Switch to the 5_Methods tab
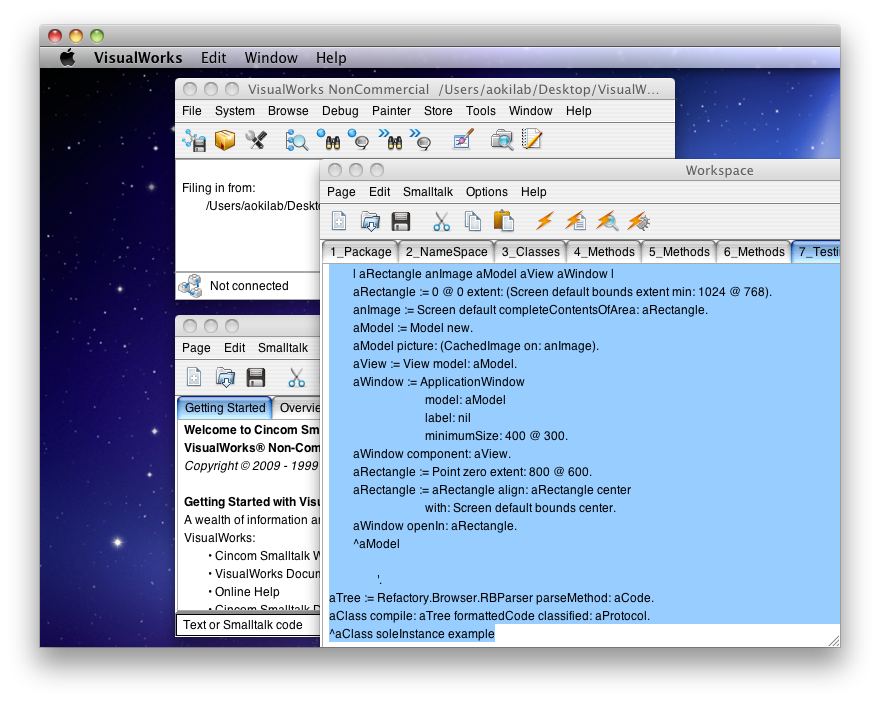The width and height of the screenshot is (880, 702). tap(679, 252)
